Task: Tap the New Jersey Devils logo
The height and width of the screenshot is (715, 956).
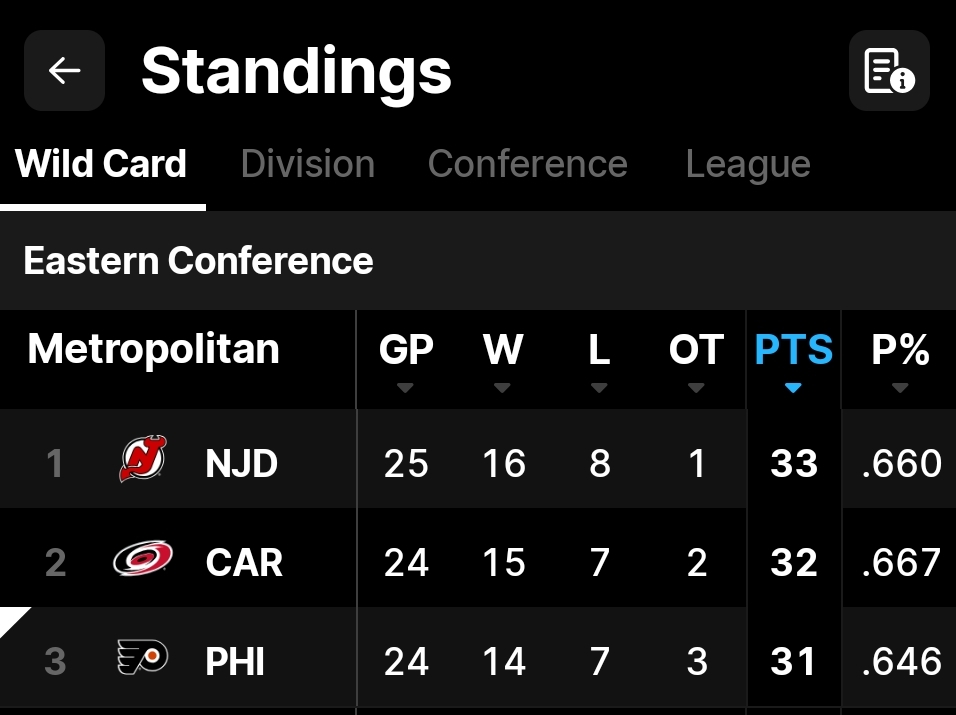Action: pos(143,460)
